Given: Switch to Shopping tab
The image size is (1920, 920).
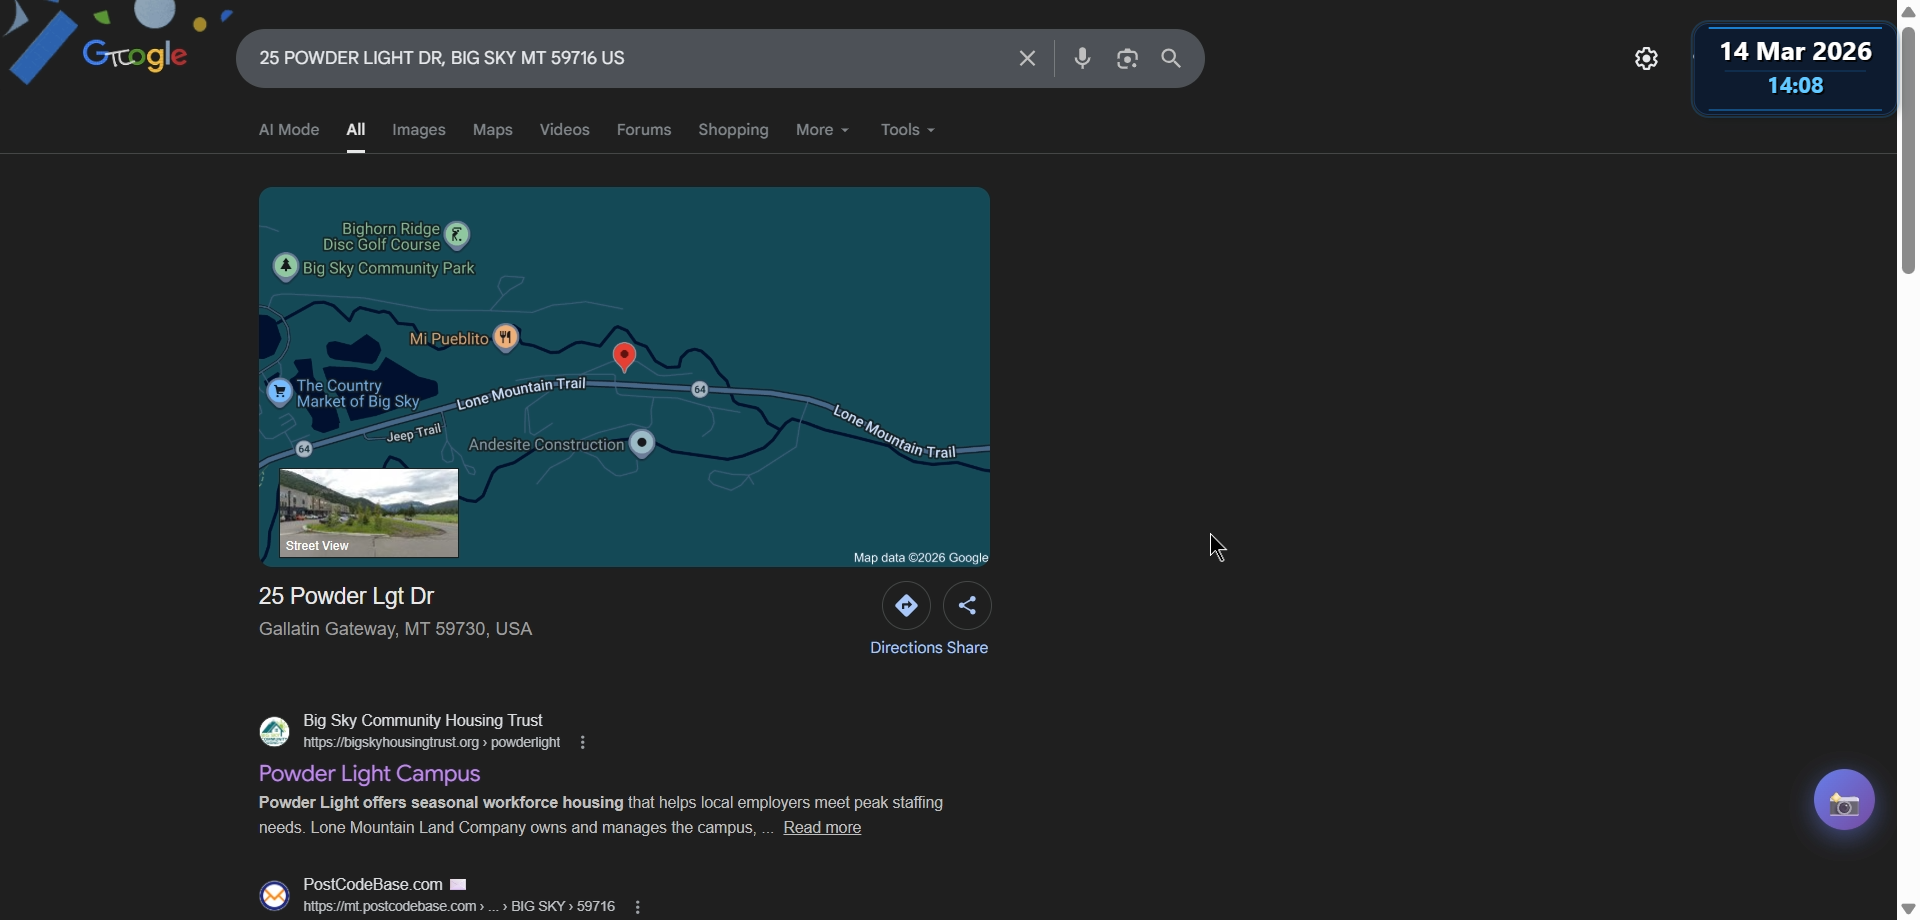Looking at the screenshot, I should 734,130.
